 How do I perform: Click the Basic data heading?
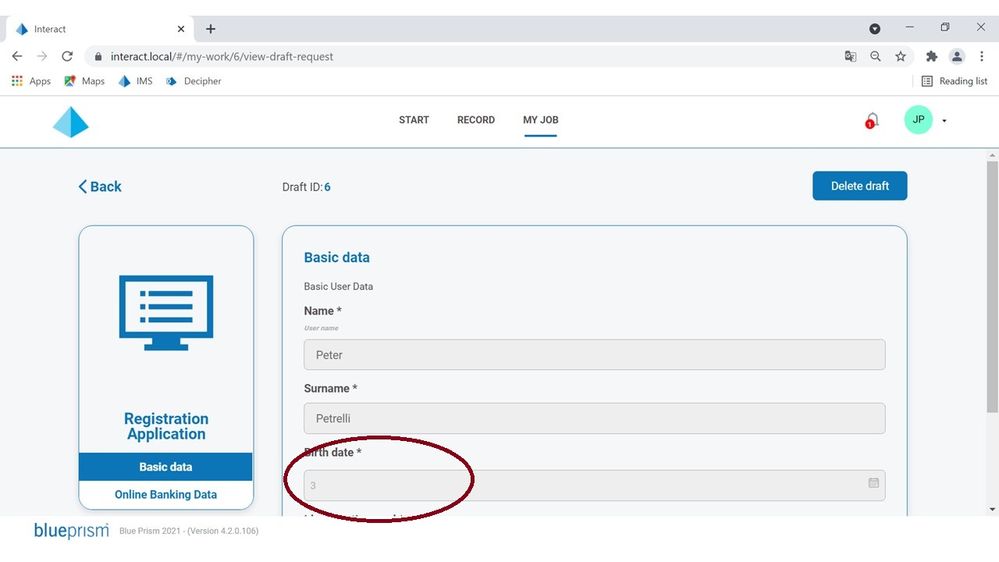[x=336, y=257]
